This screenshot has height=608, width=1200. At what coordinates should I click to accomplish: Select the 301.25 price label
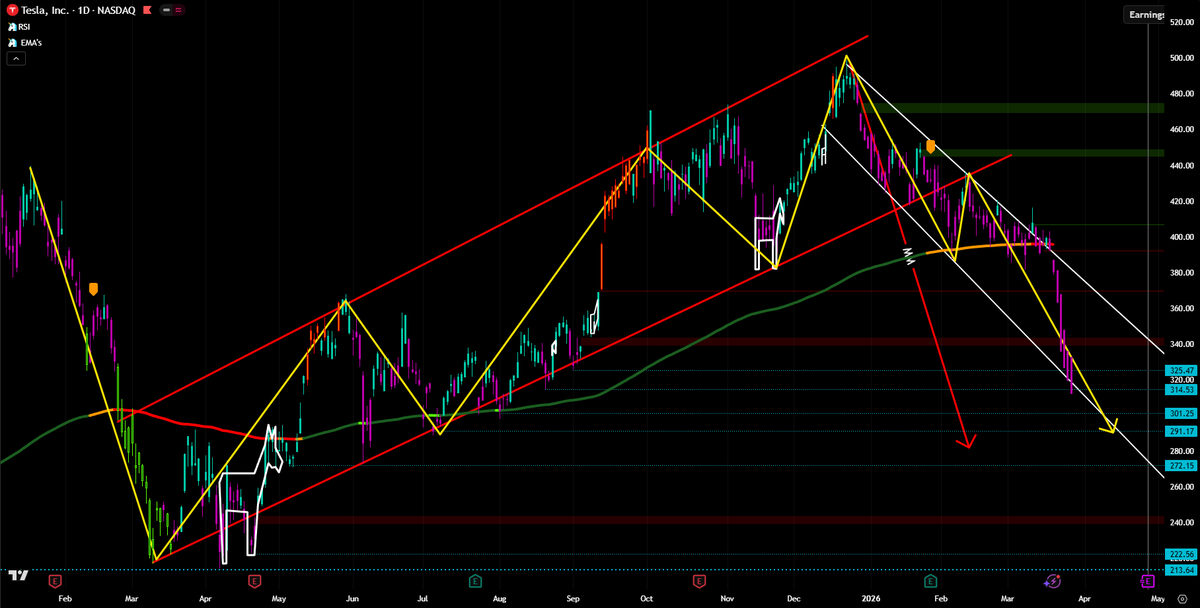coord(1181,413)
